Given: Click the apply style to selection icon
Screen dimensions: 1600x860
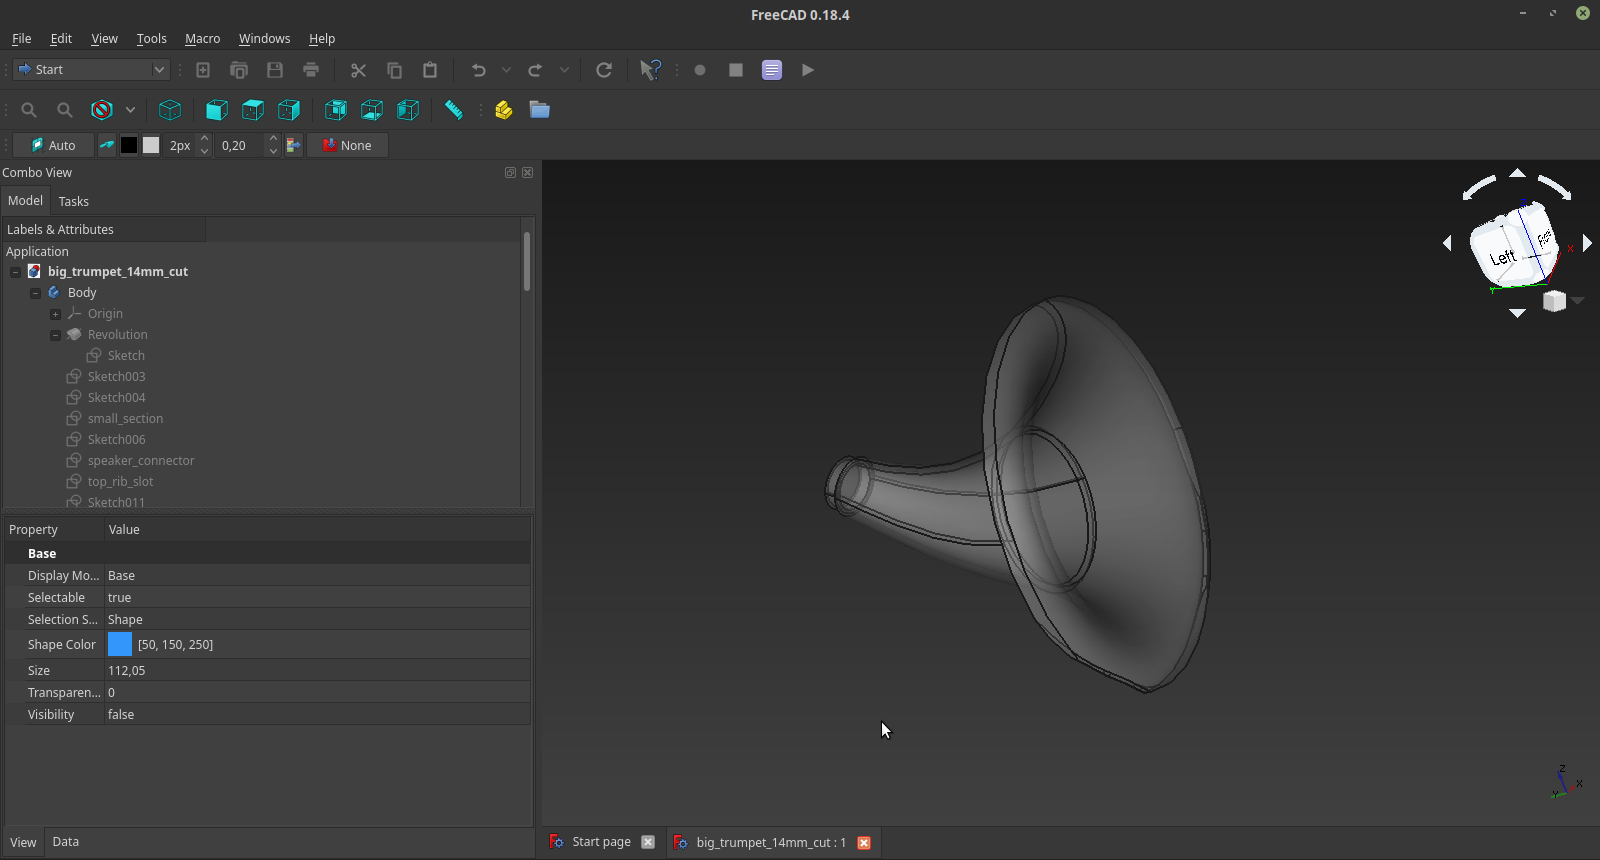Looking at the screenshot, I should 294,145.
